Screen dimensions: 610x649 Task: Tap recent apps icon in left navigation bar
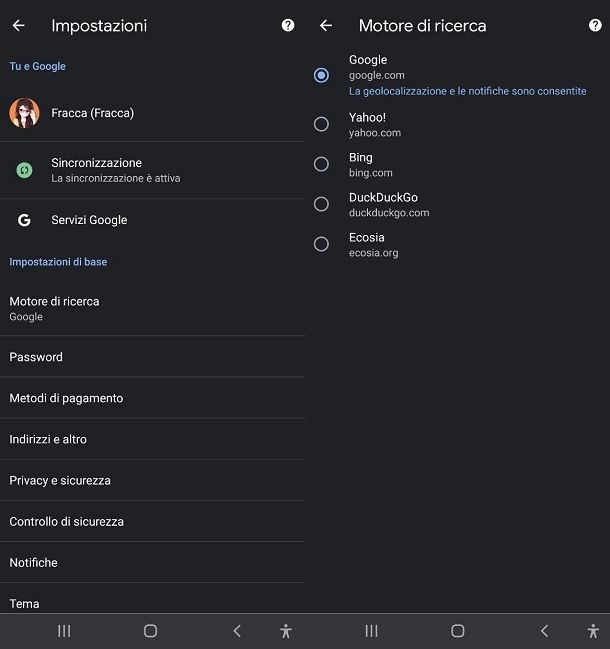64,631
